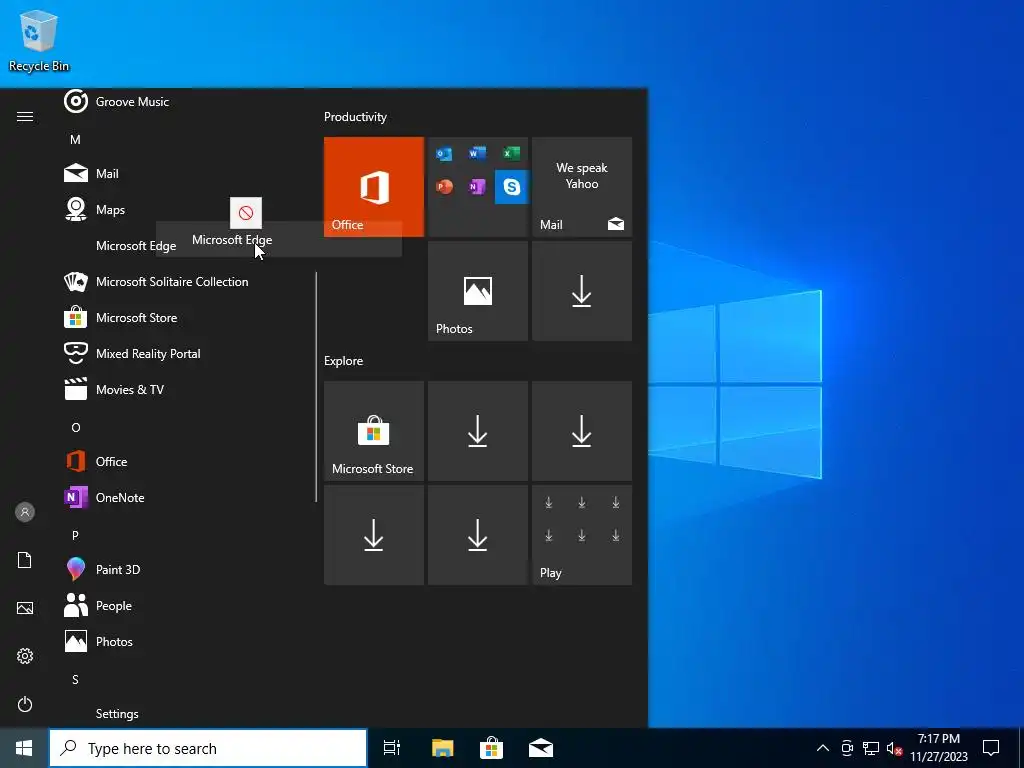Open the clock and date

coord(938,748)
